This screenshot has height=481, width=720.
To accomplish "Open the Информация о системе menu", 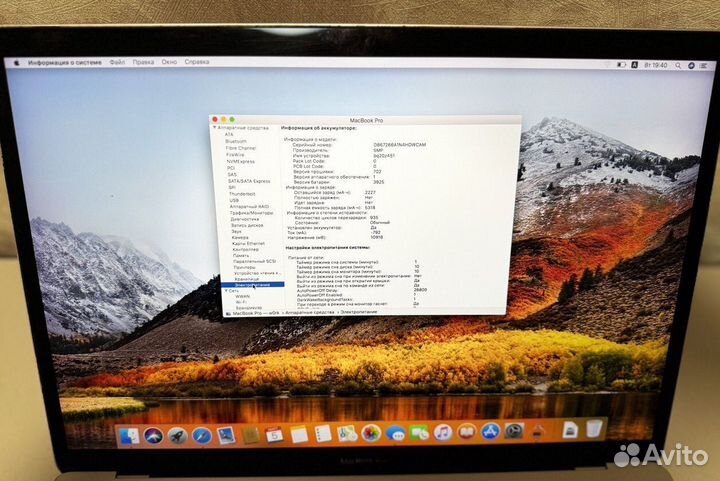I will coord(65,62).
